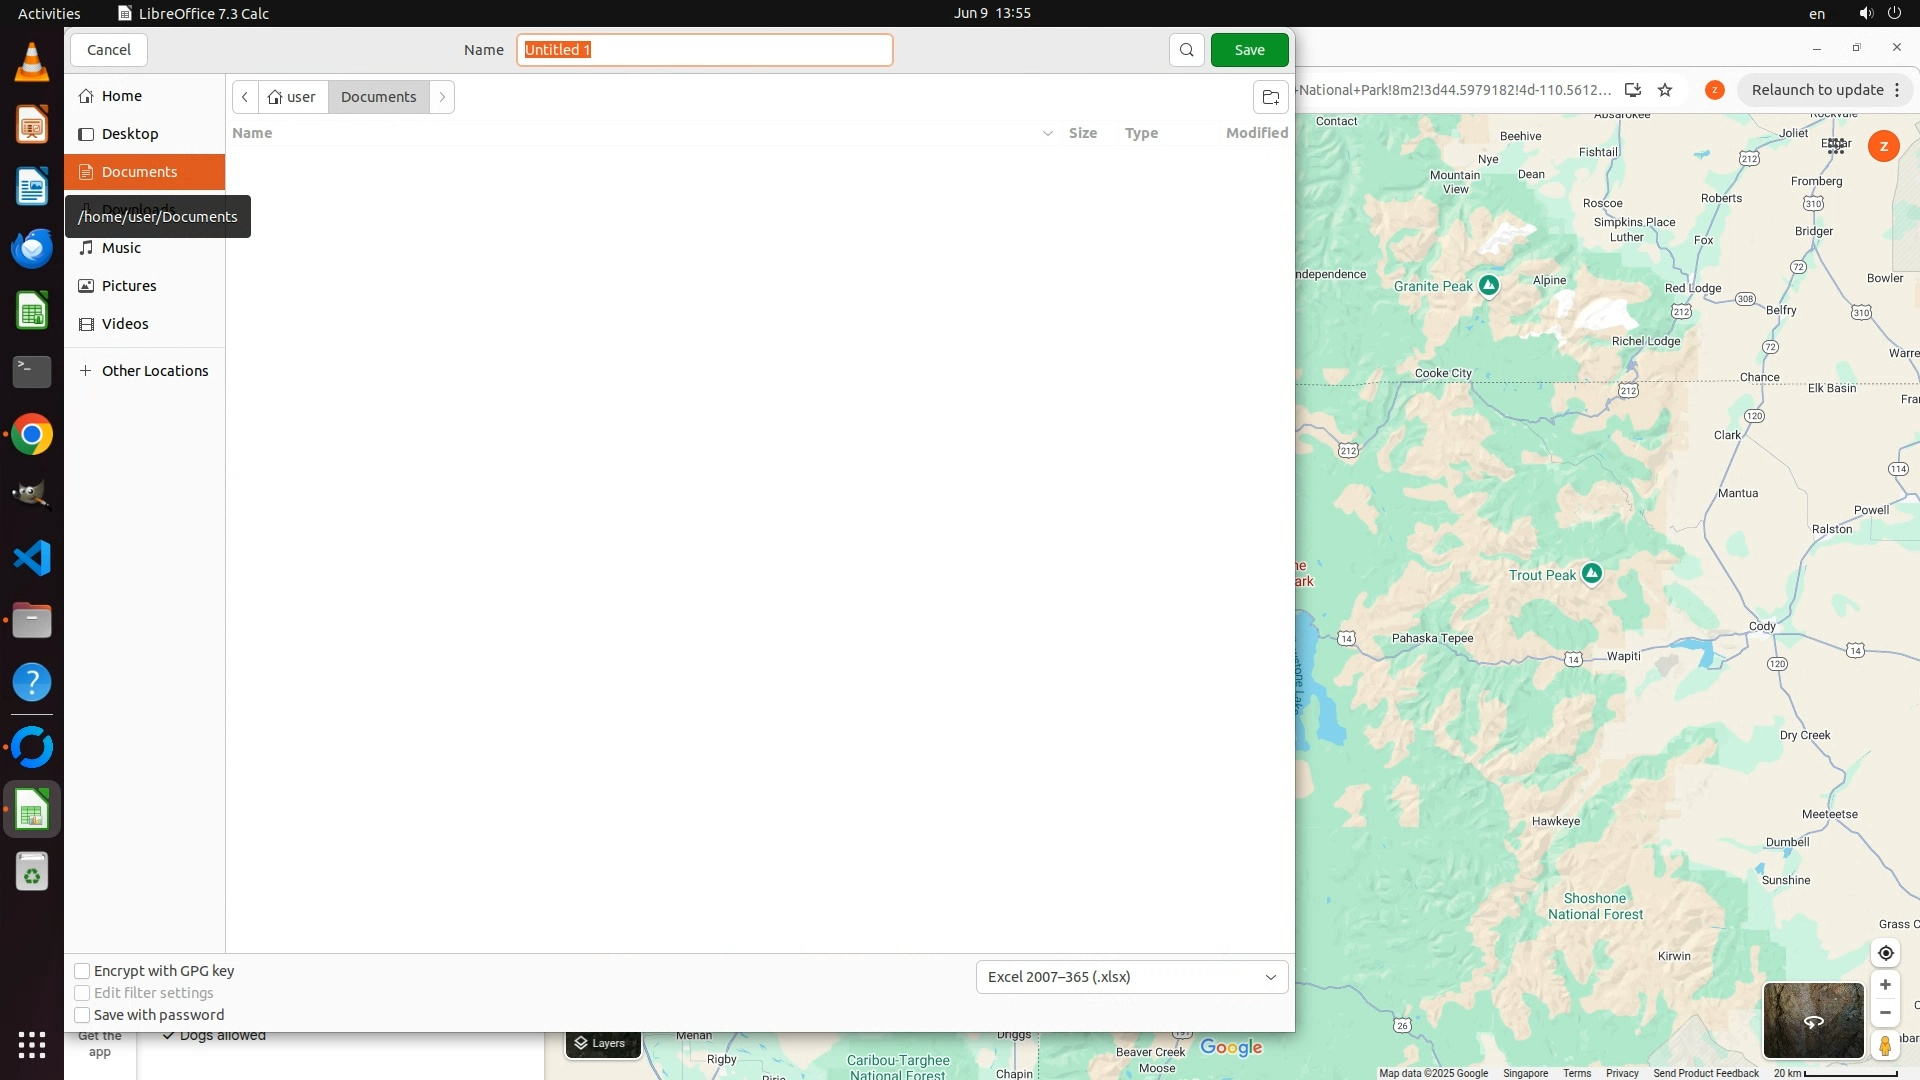Enable Encrypt with GPG key checkbox
The height and width of the screenshot is (1080, 1920).
pos(83,971)
